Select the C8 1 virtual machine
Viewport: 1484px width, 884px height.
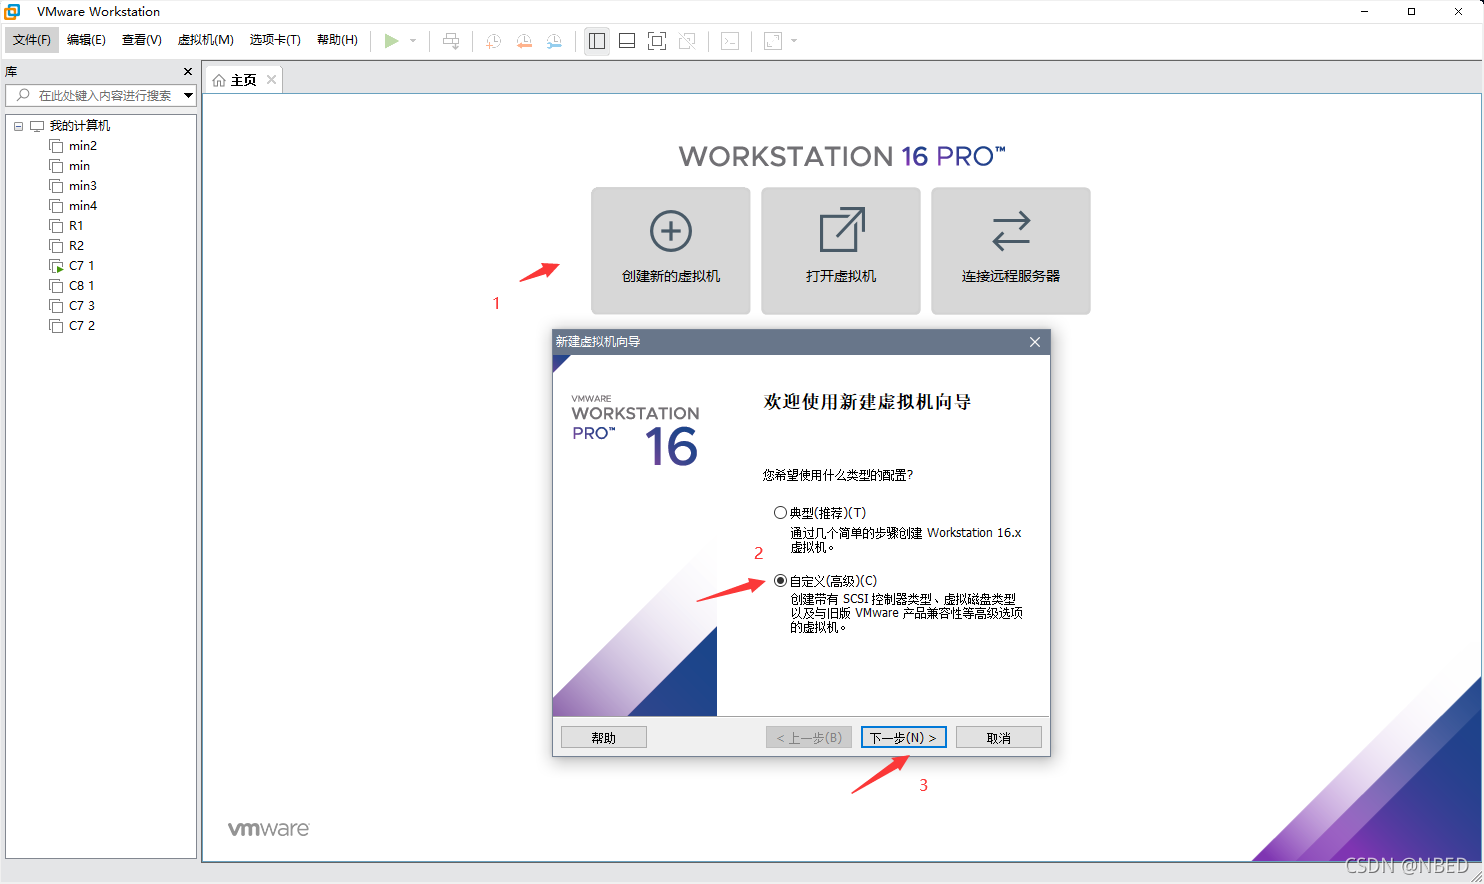point(81,286)
